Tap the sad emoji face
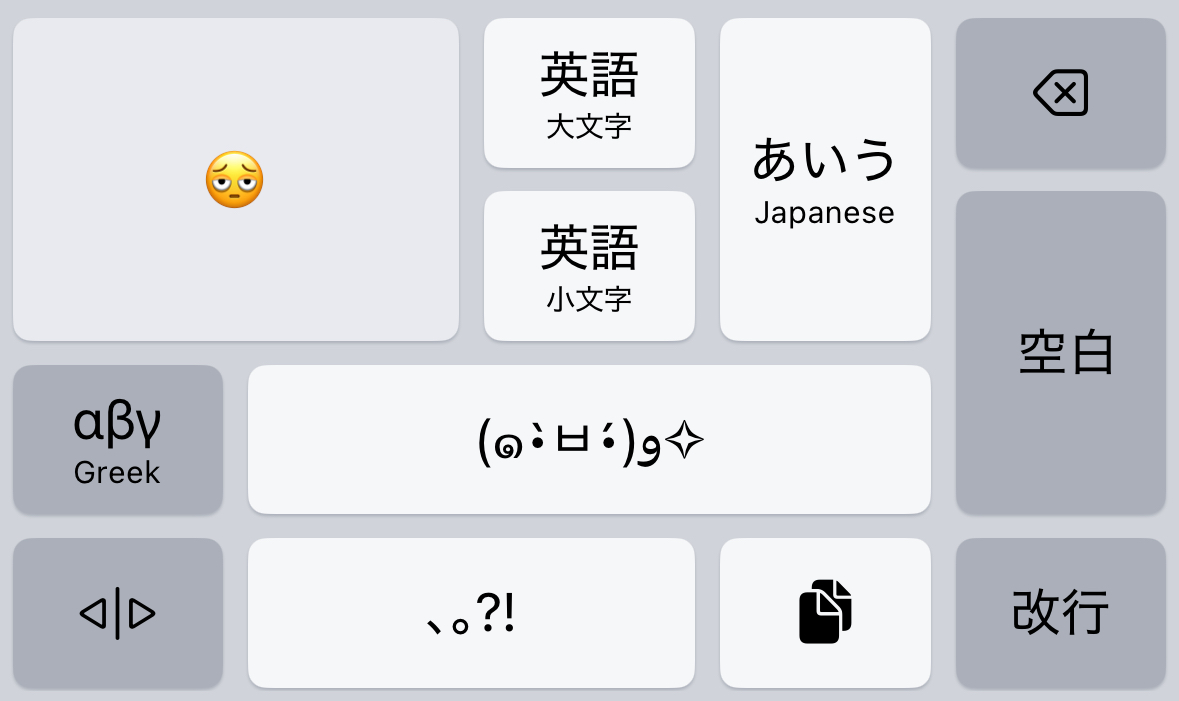 (235, 180)
